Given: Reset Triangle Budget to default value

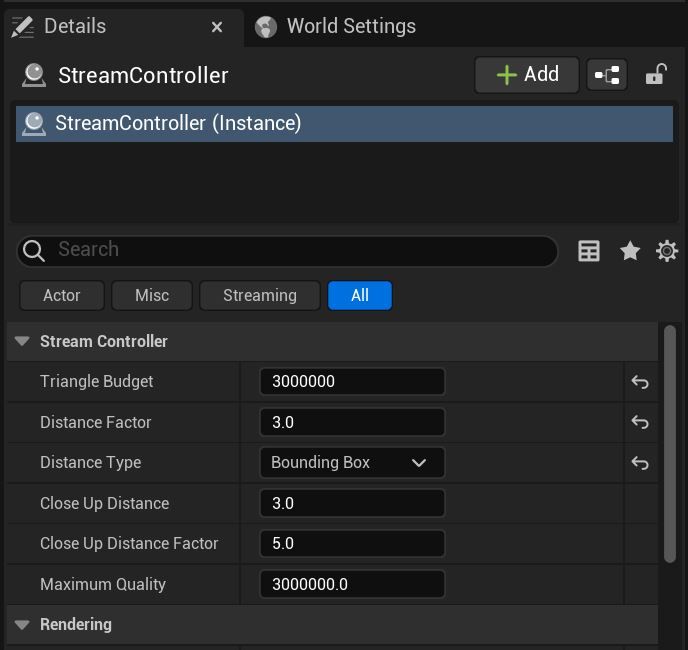Looking at the screenshot, I should [x=640, y=382].
